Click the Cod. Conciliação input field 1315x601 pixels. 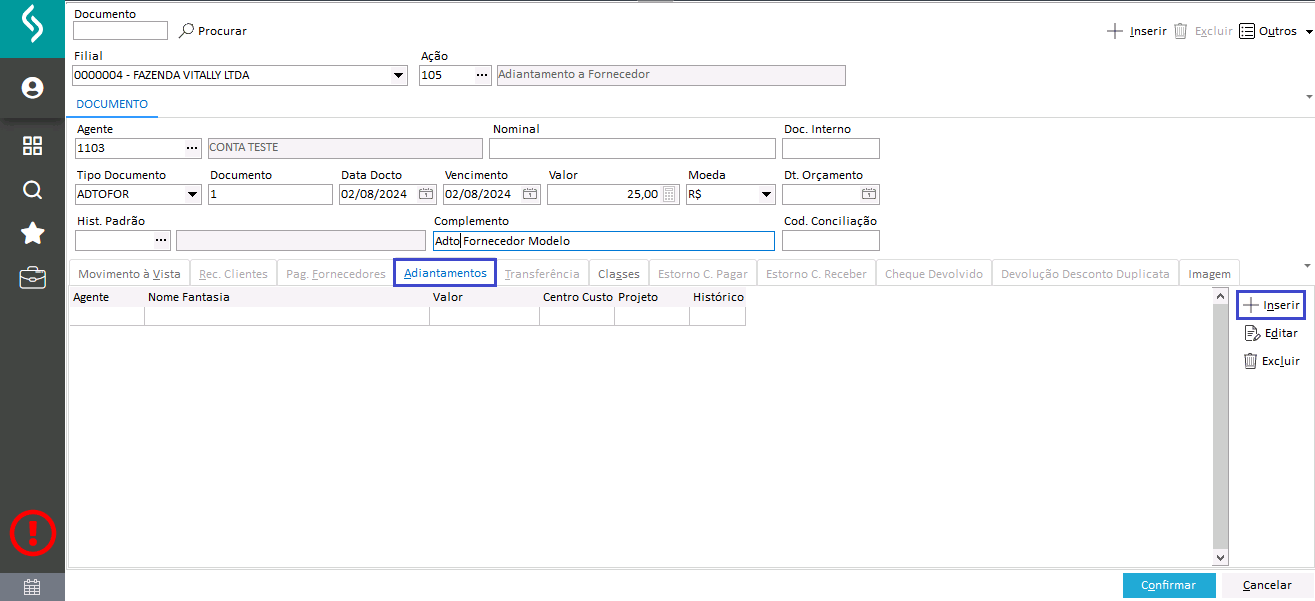(x=831, y=240)
